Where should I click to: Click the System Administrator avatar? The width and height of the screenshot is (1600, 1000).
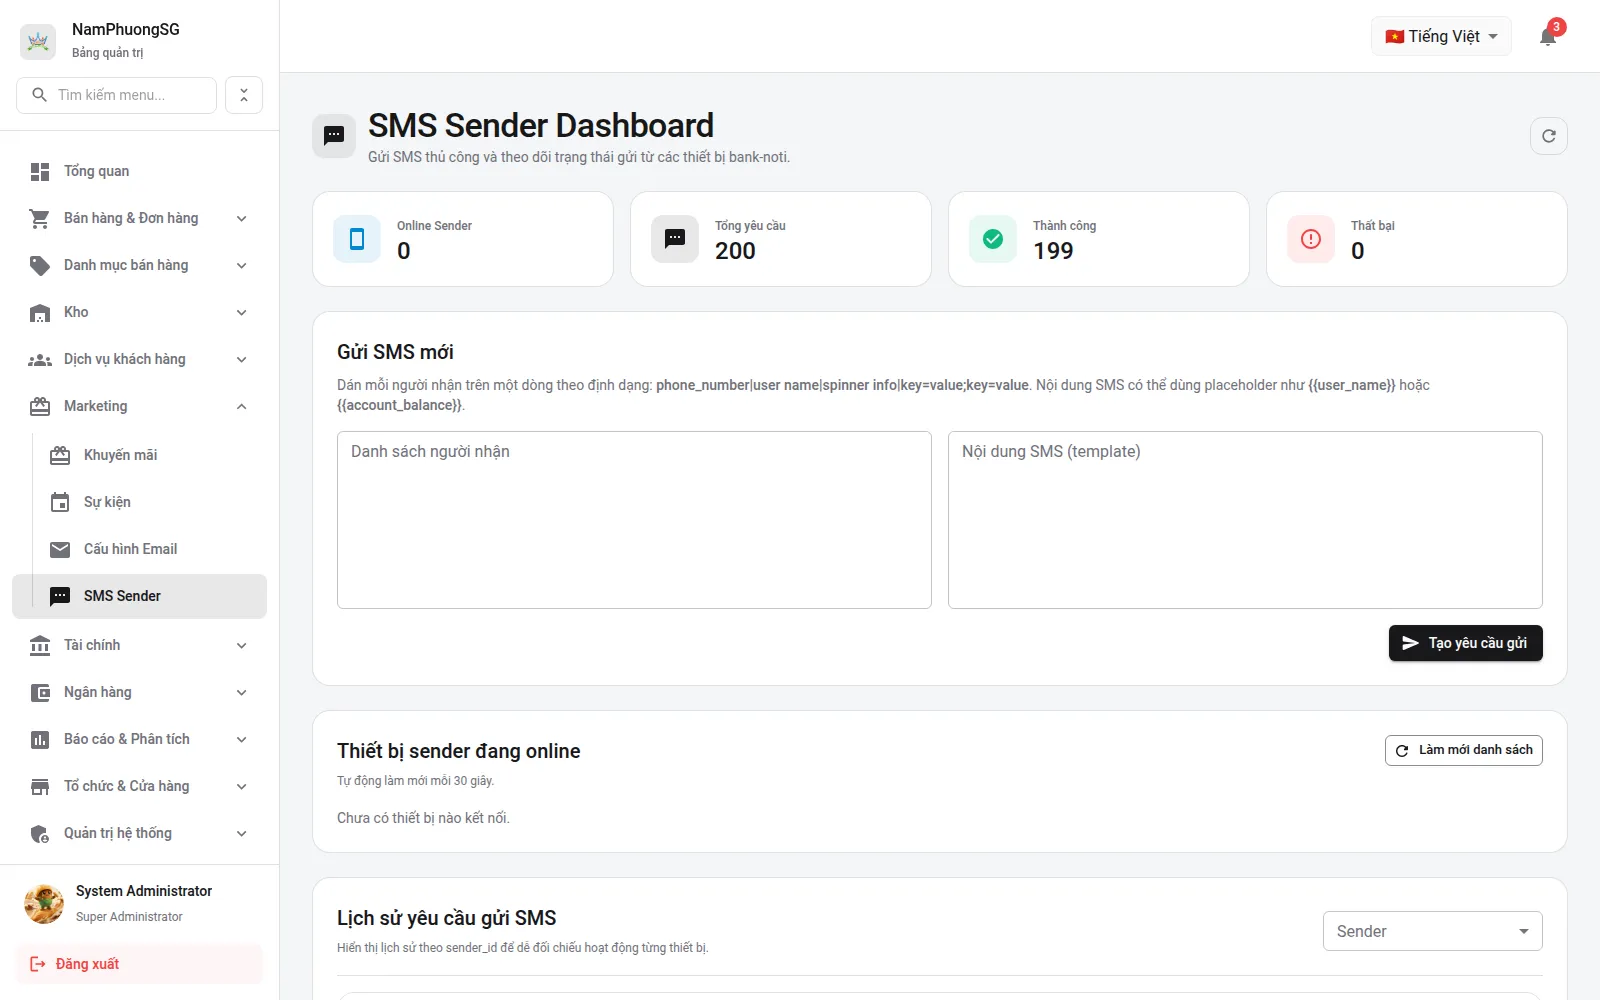44,903
